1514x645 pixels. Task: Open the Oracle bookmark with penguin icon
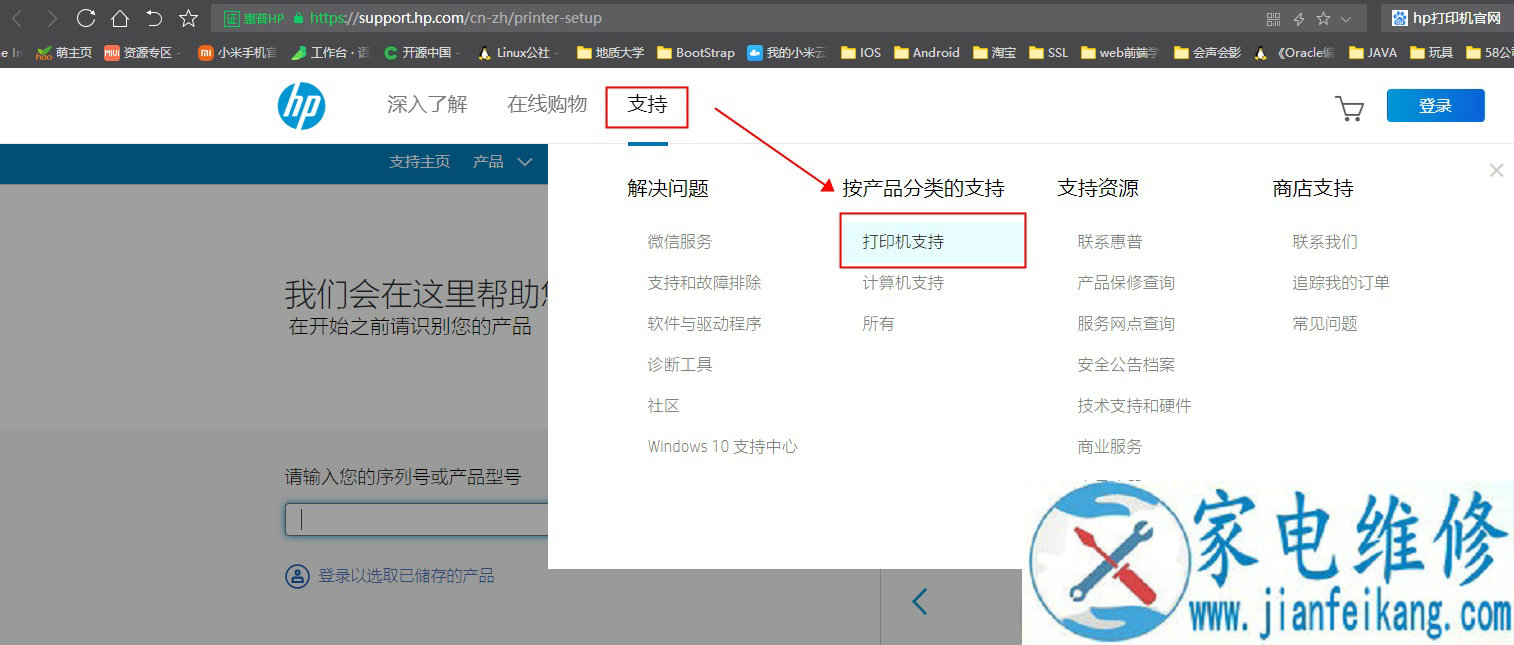point(1295,53)
